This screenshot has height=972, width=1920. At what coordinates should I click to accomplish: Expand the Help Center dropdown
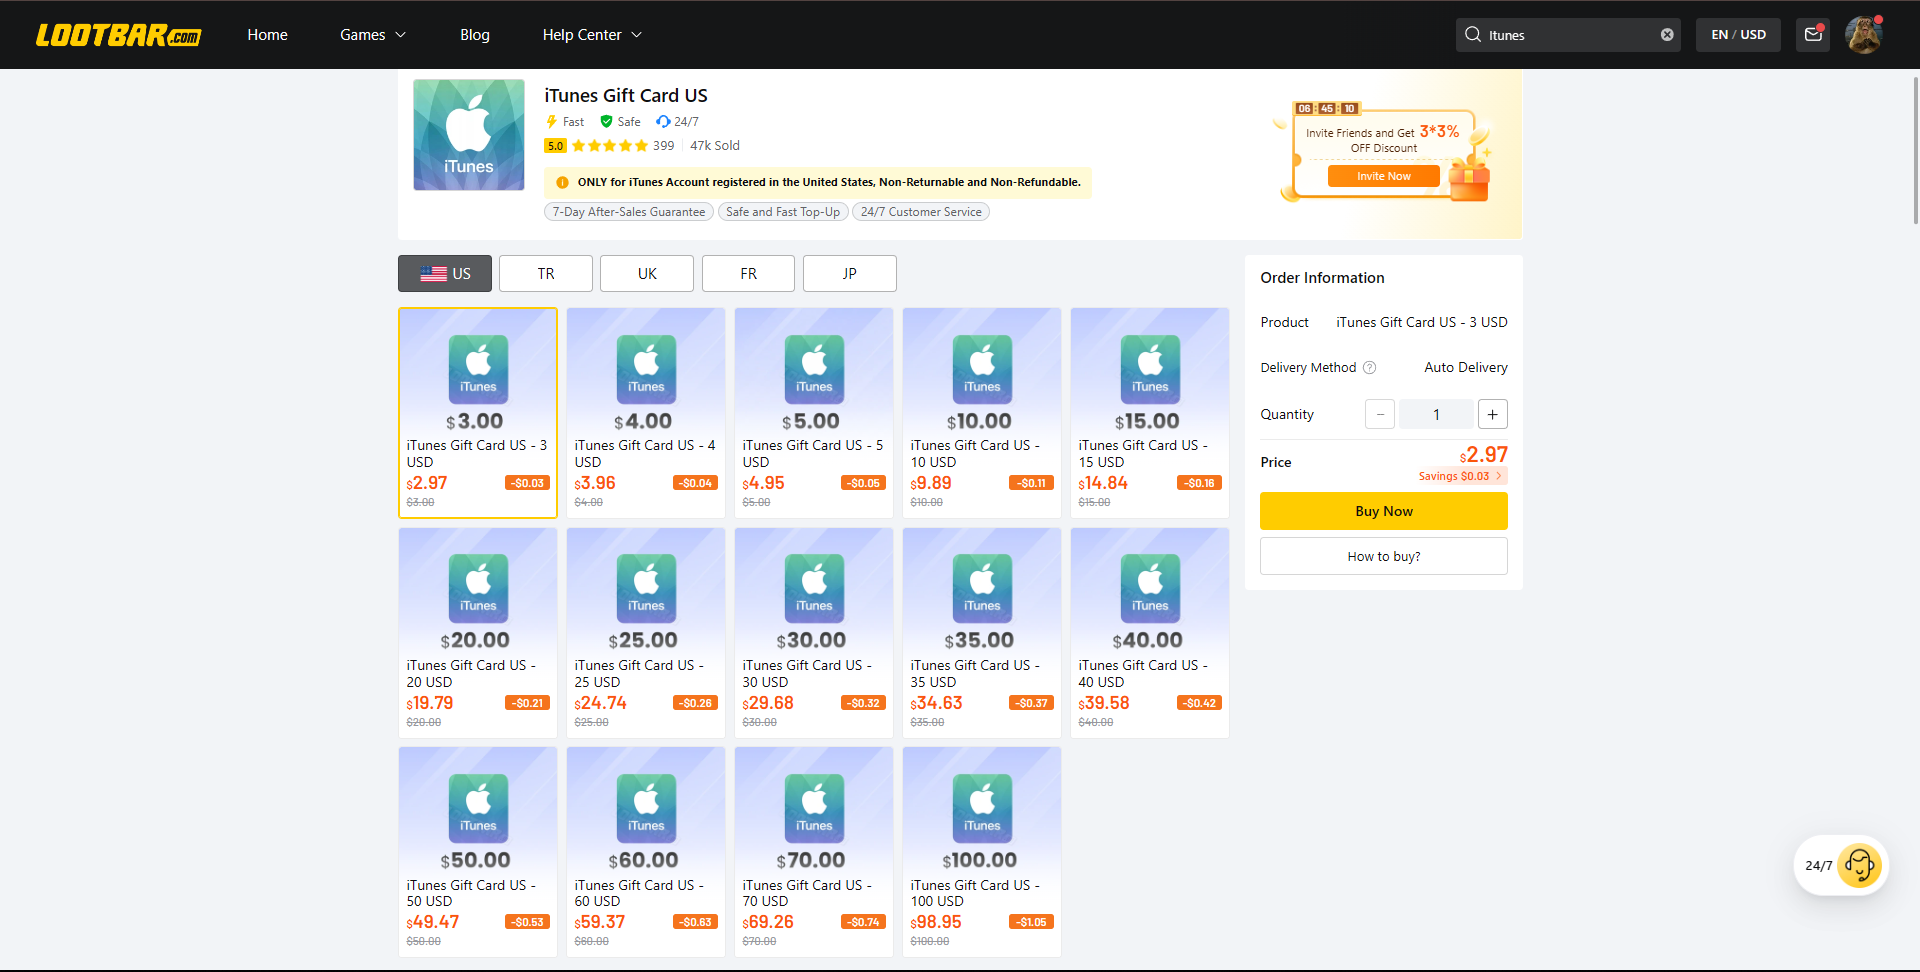pyautogui.click(x=592, y=35)
